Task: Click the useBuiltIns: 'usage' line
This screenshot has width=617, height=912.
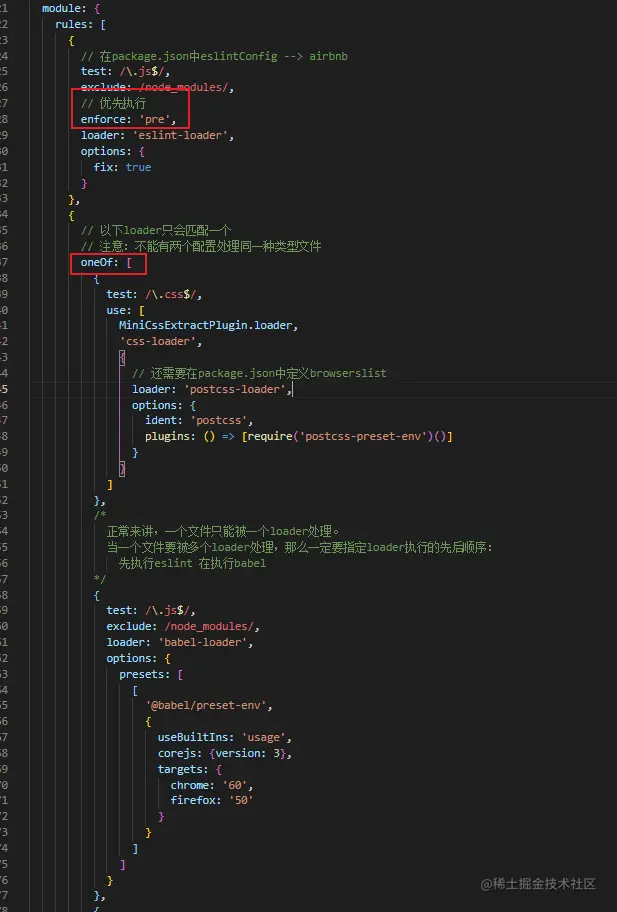Action: [x=225, y=738]
